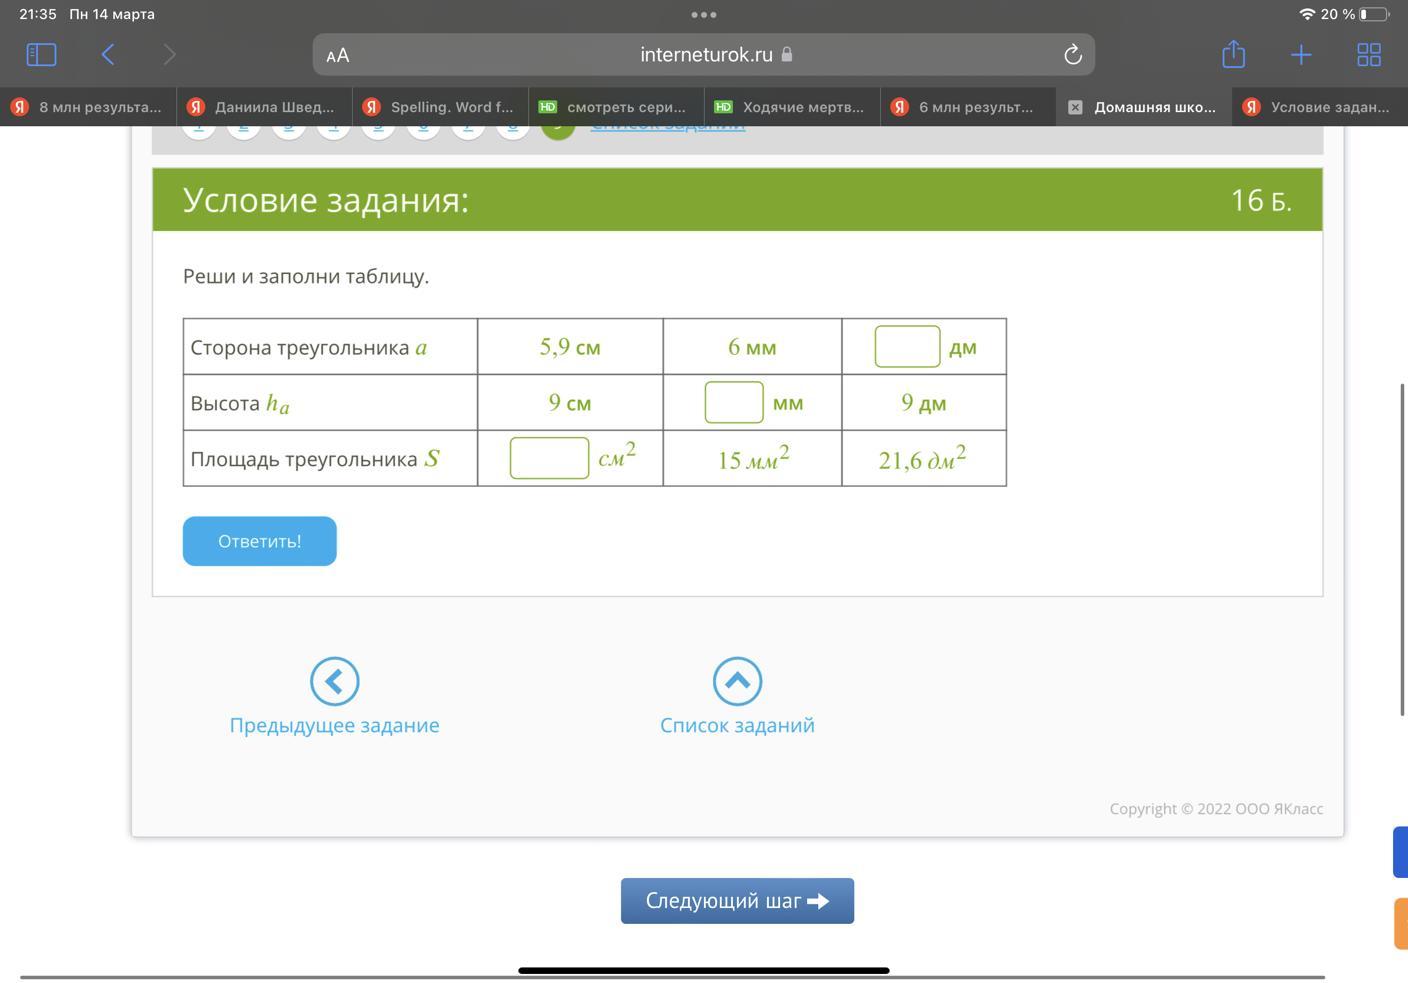Focus the height input in мм
The height and width of the screenshot is (983, 1408).
734,403
